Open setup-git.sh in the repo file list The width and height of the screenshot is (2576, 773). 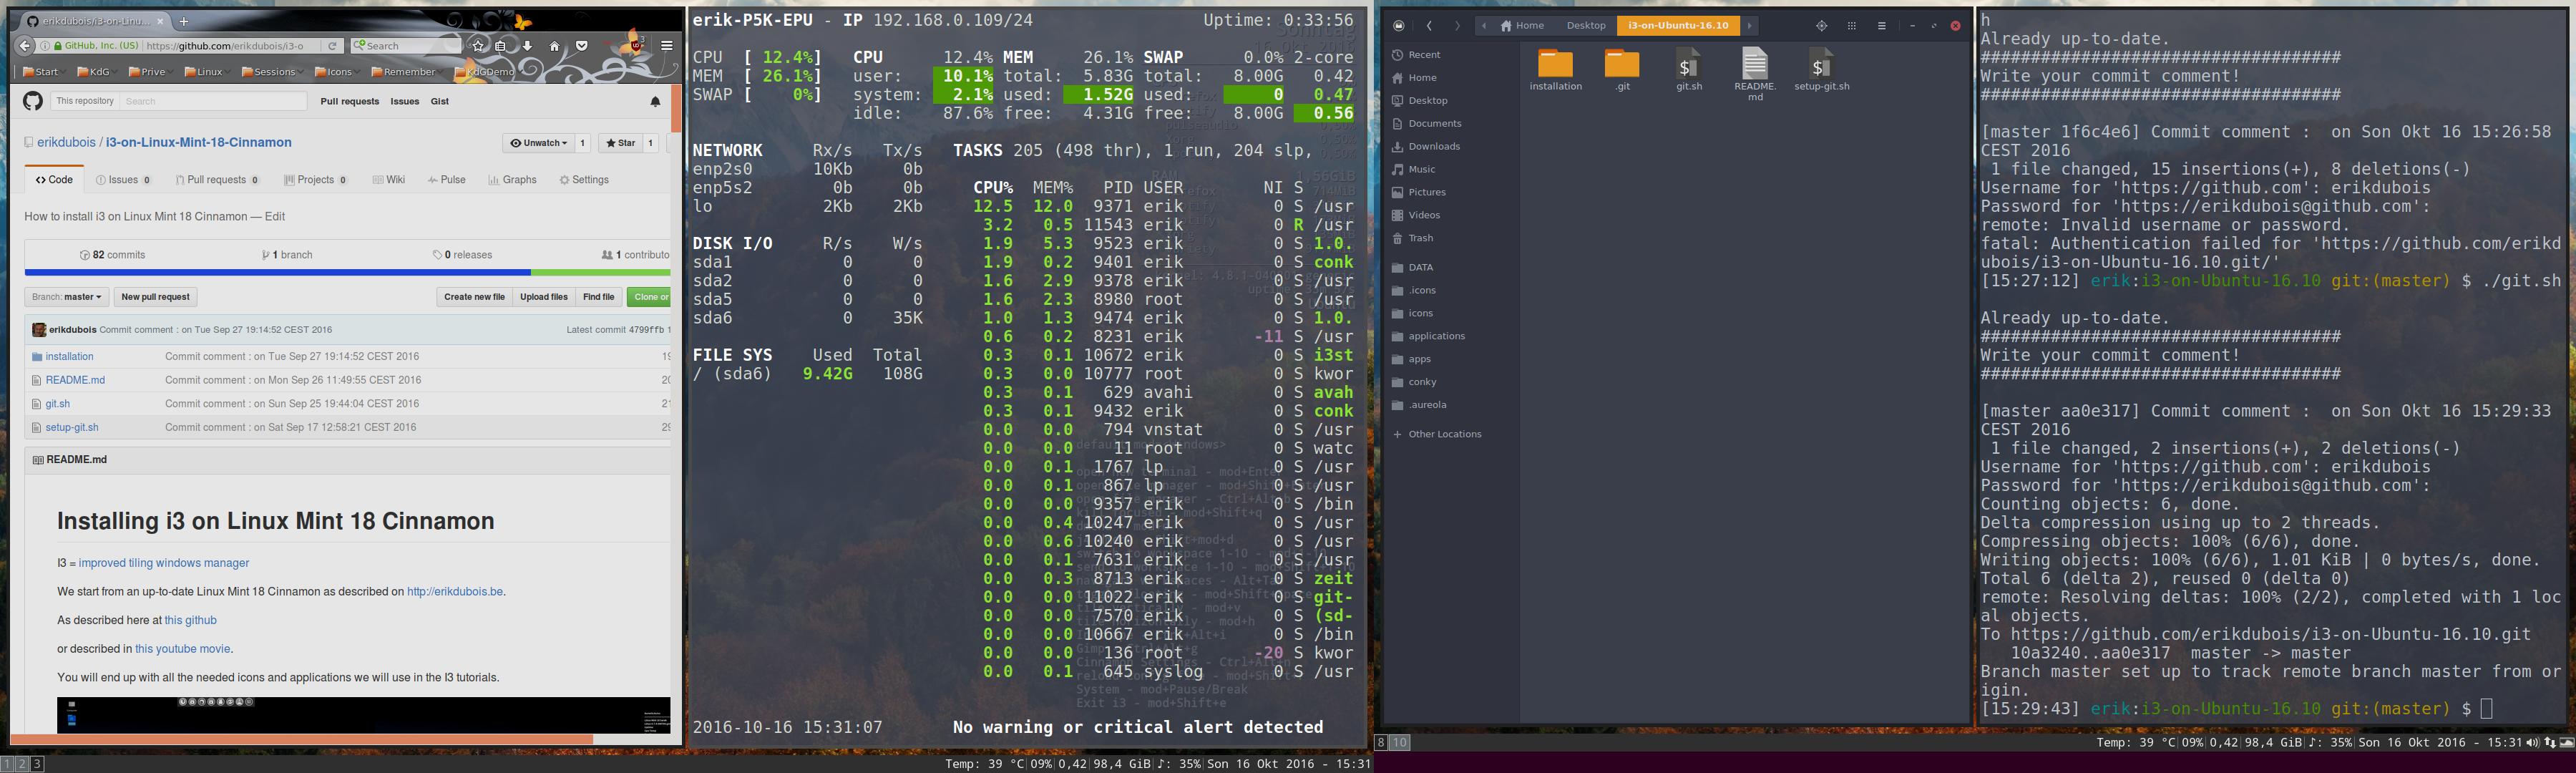coord(72,427)
